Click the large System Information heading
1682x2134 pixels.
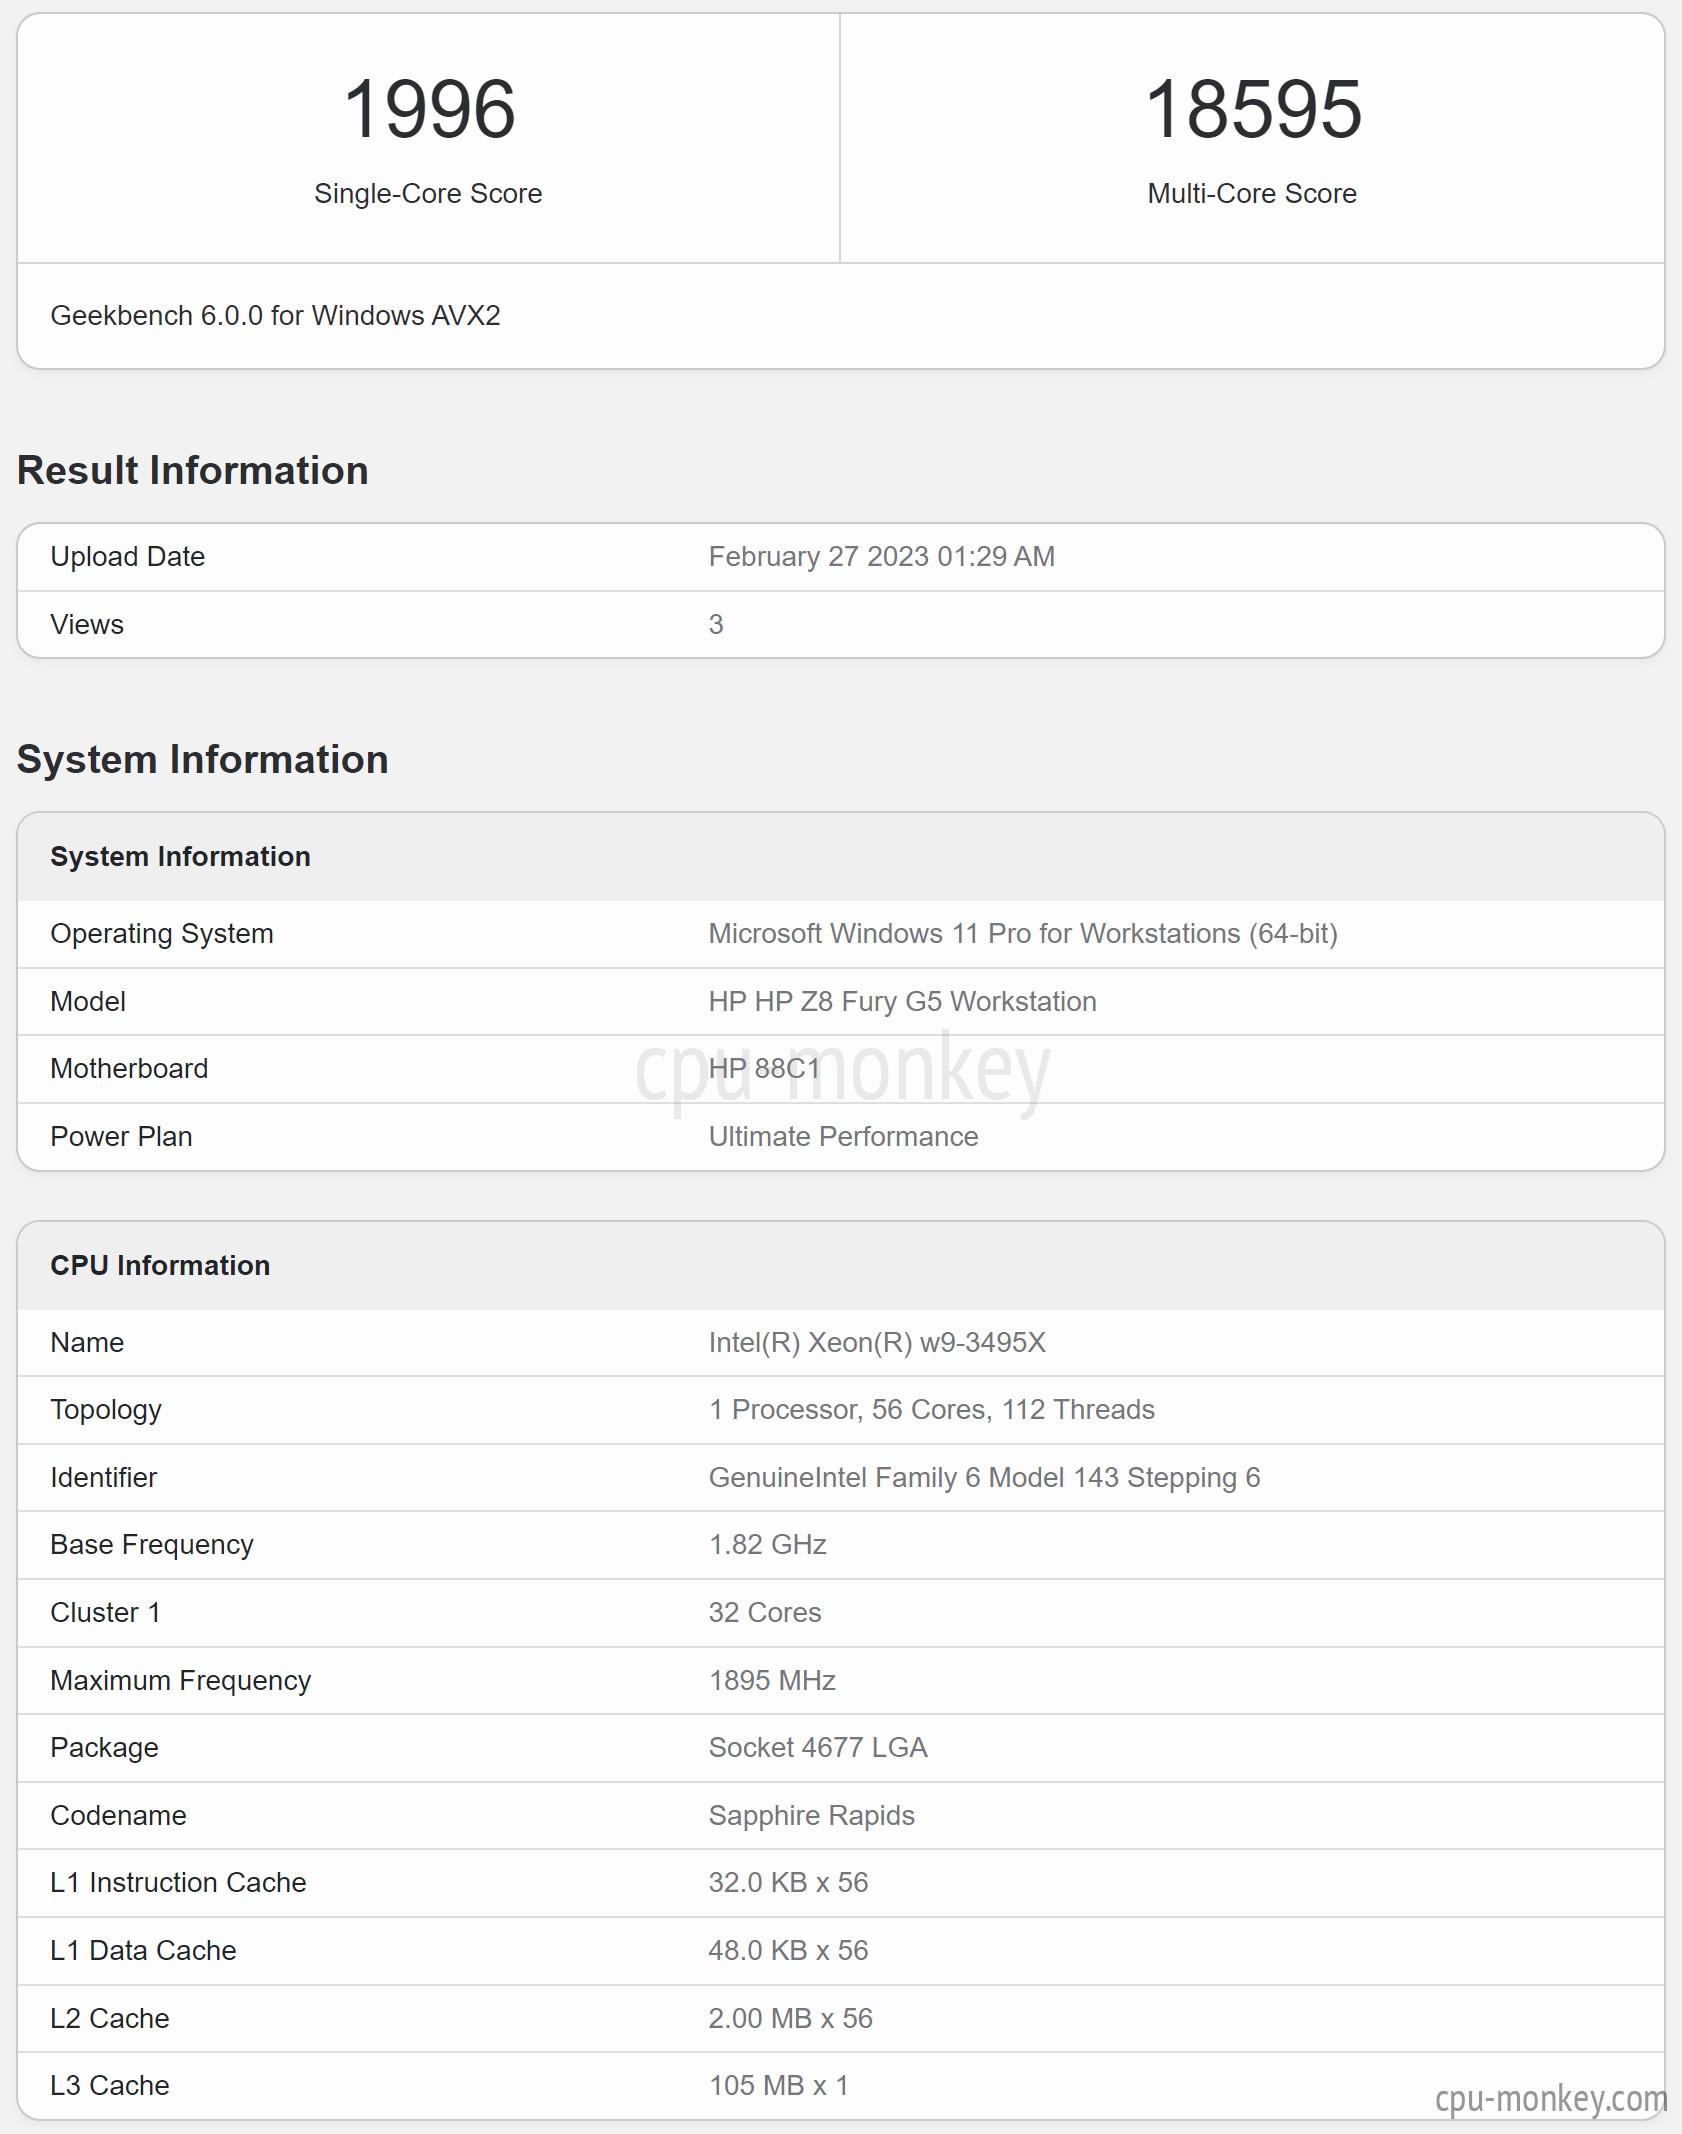(x=203, y=759)
